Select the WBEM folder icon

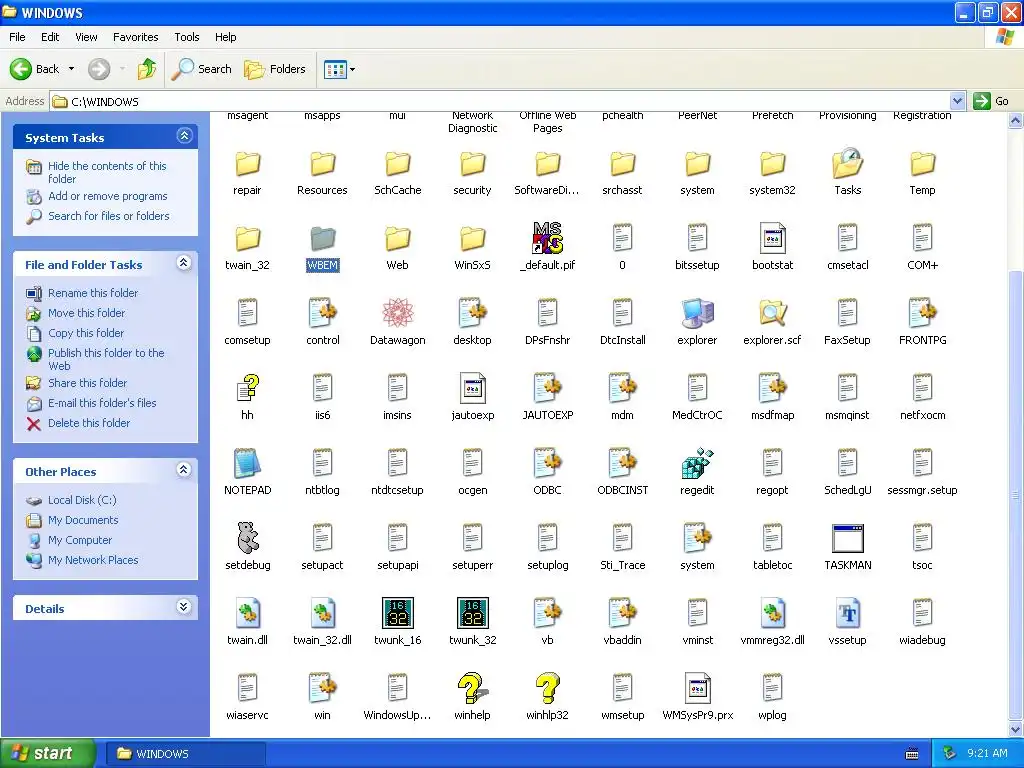coord(322,238)
